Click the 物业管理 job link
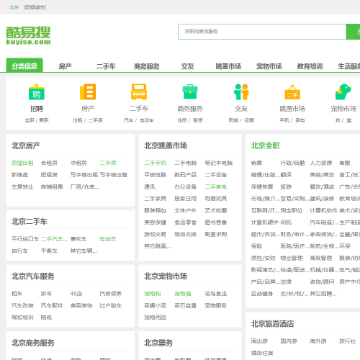This screenshot has height=360, width=360. pyautogui.click(x=292, y=258)
